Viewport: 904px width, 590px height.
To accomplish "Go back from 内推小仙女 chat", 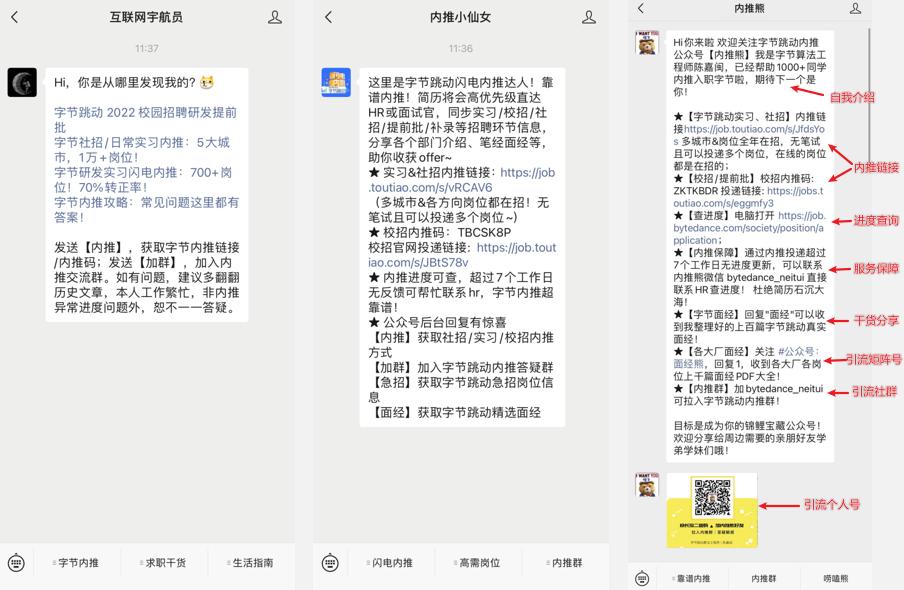I will (x=329, y=17).
